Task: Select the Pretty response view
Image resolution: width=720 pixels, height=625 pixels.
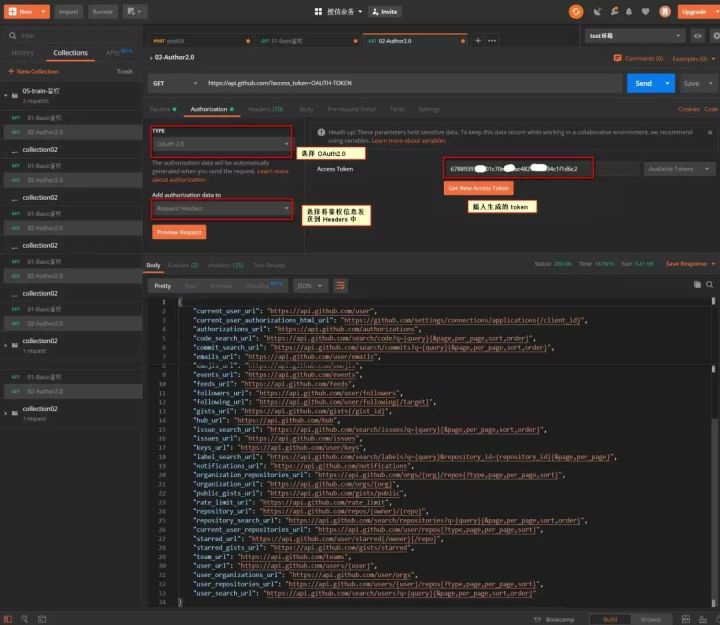Action: click(163, 286)
